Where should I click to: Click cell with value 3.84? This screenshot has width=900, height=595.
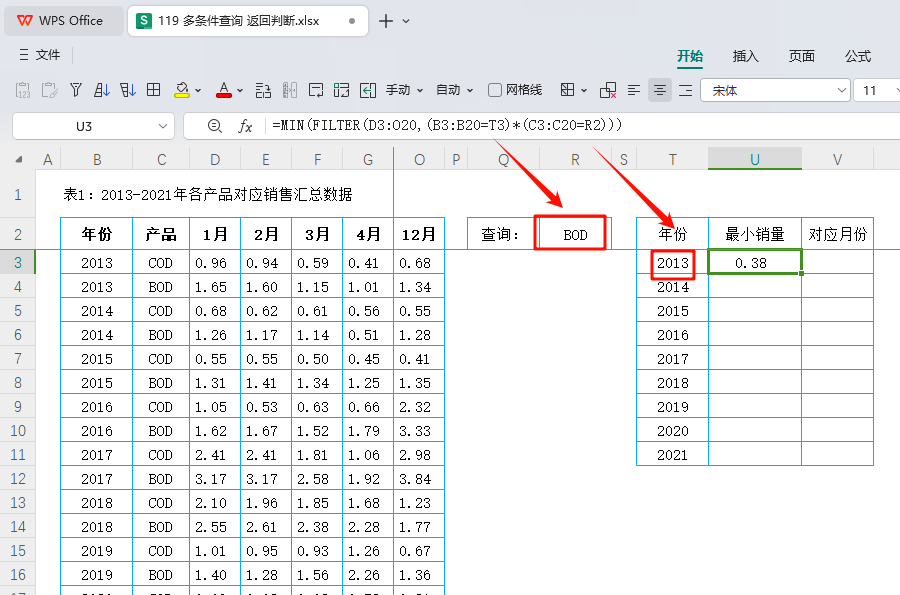pos(419,479)
